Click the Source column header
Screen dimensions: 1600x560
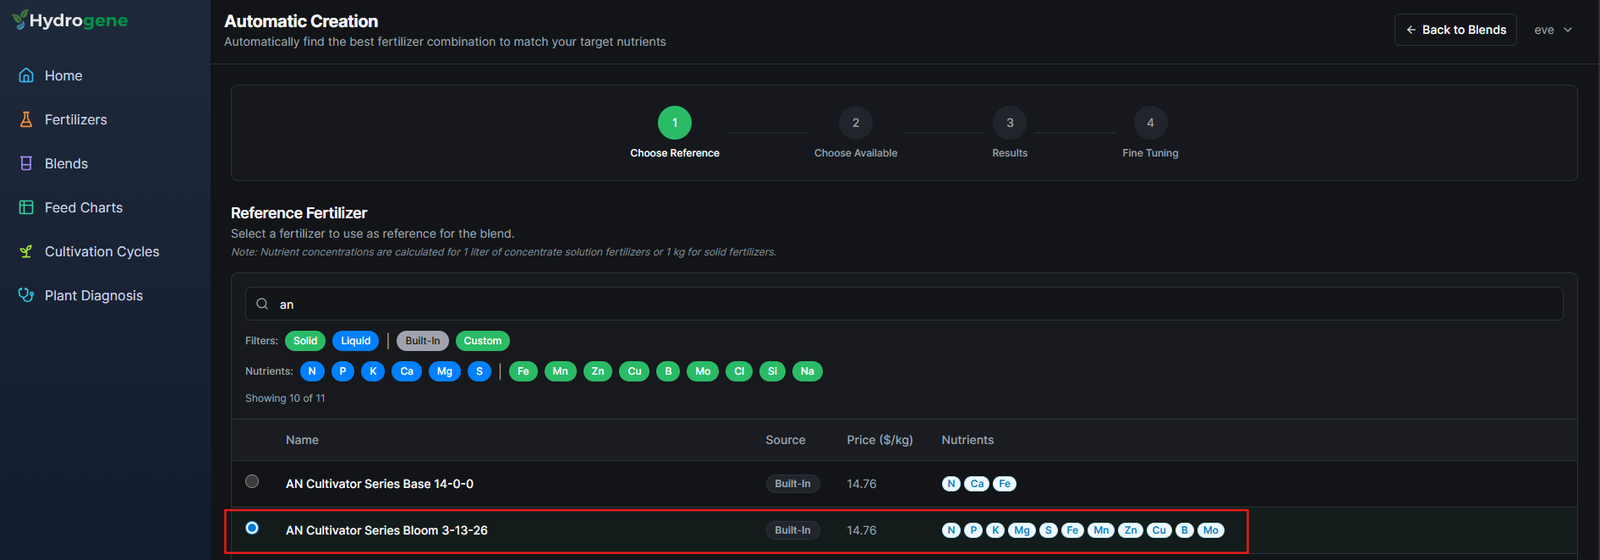pyautogui.click(x=785, y=440)
